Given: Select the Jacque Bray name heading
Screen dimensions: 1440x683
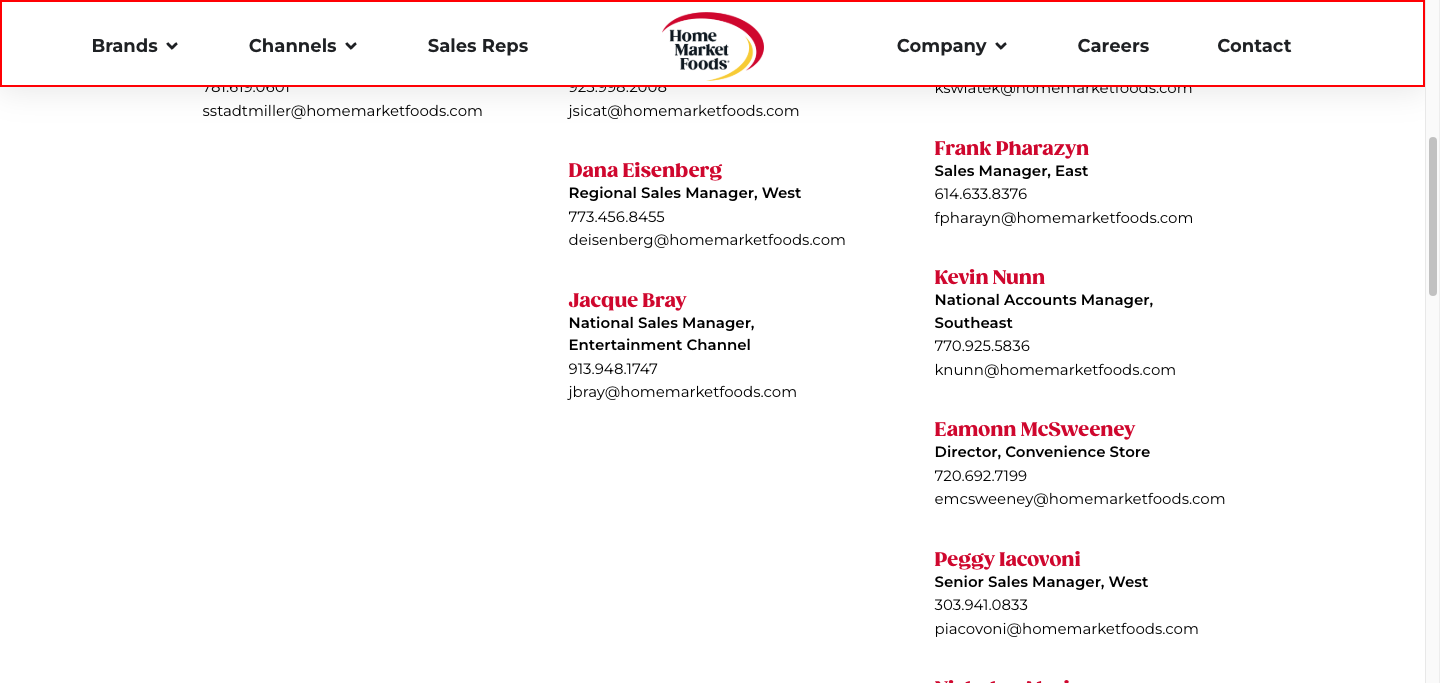Looking at the screenshot, I should point(627,300).
